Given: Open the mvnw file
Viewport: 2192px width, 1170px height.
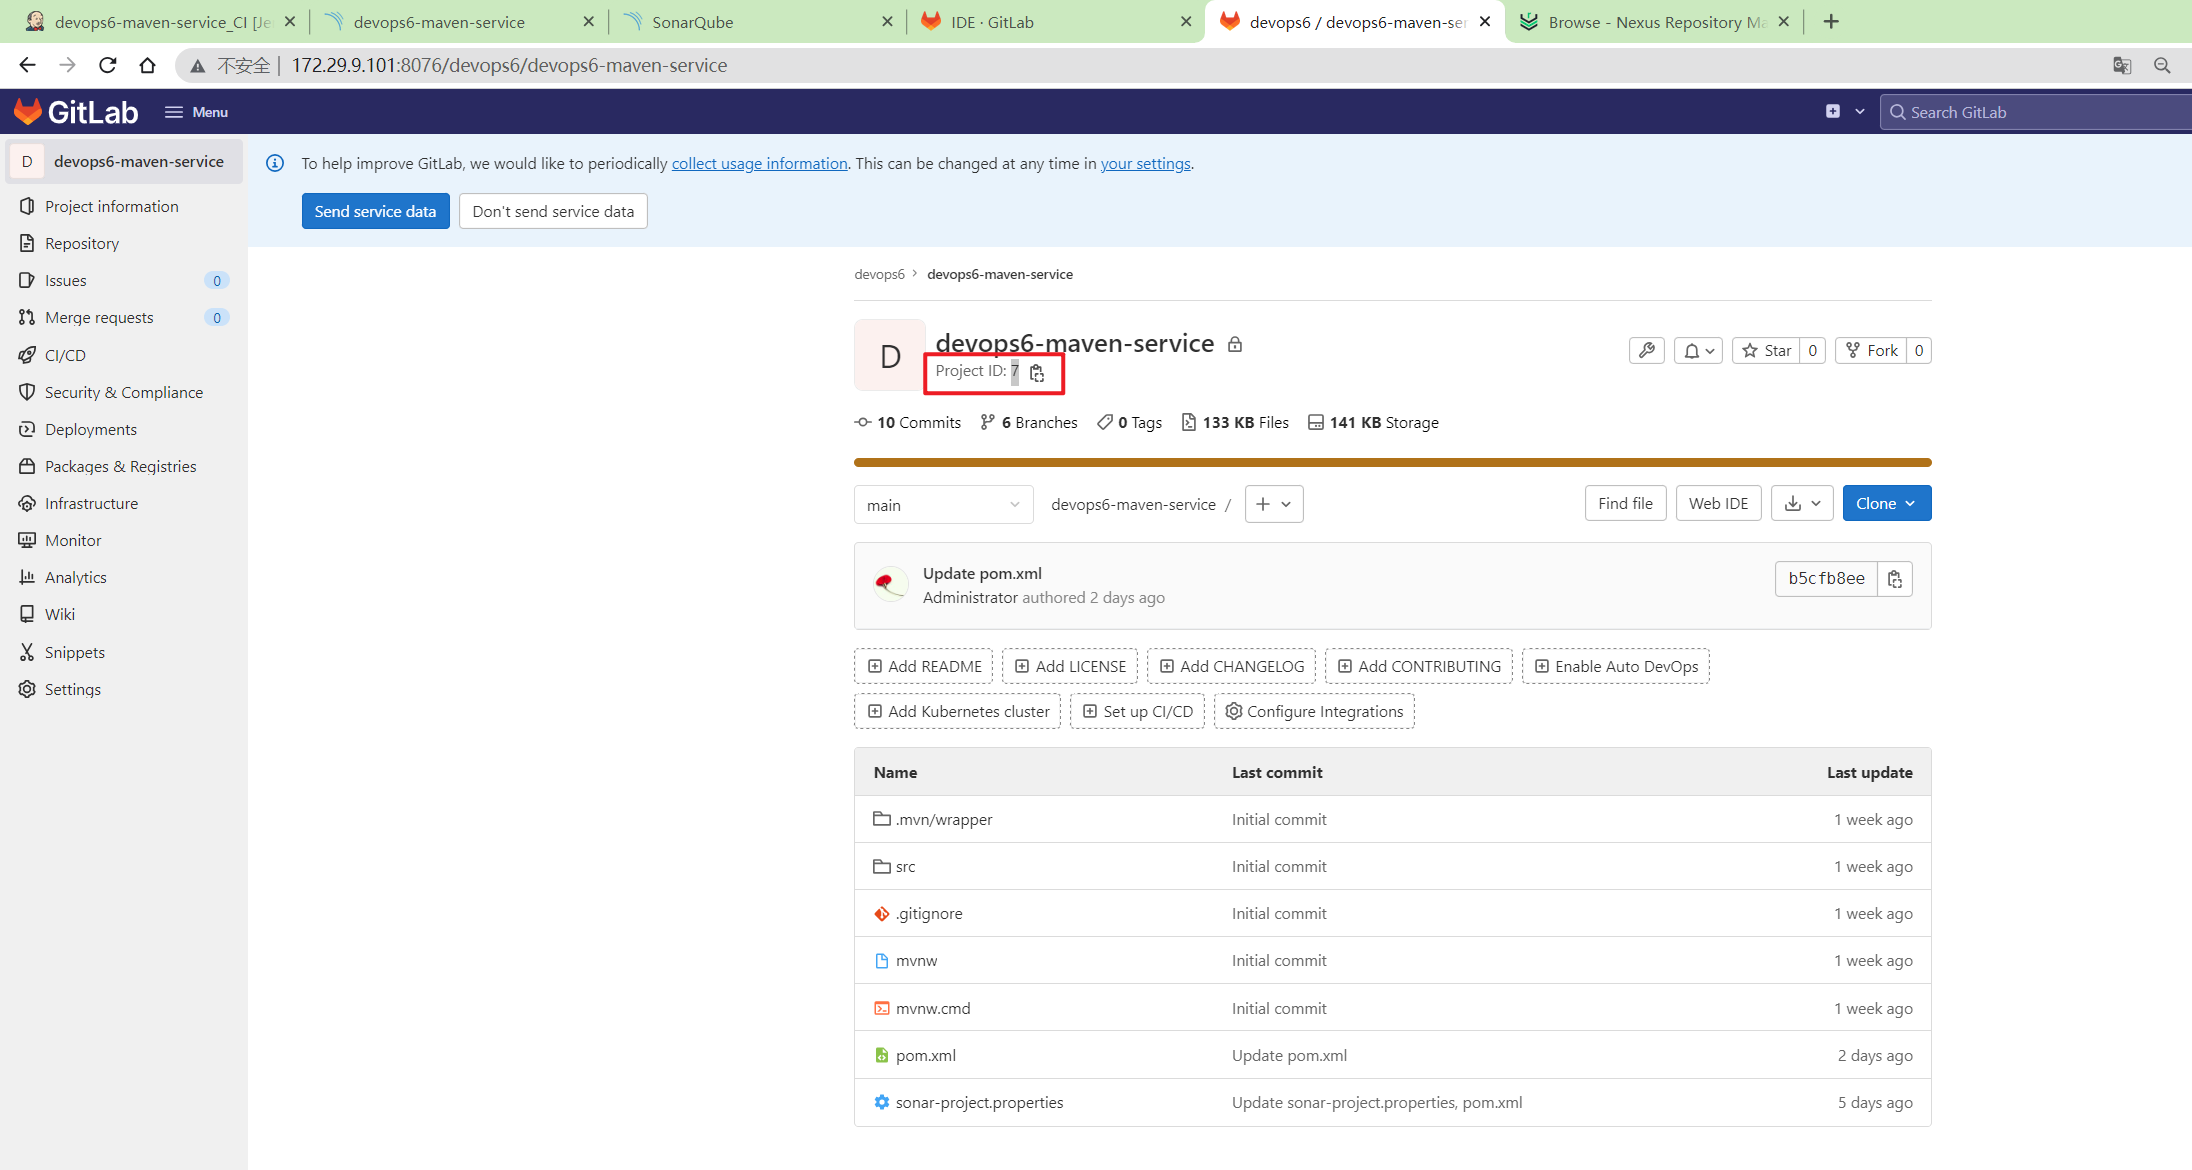Looking at the screenshot, I should coord(916,960).
